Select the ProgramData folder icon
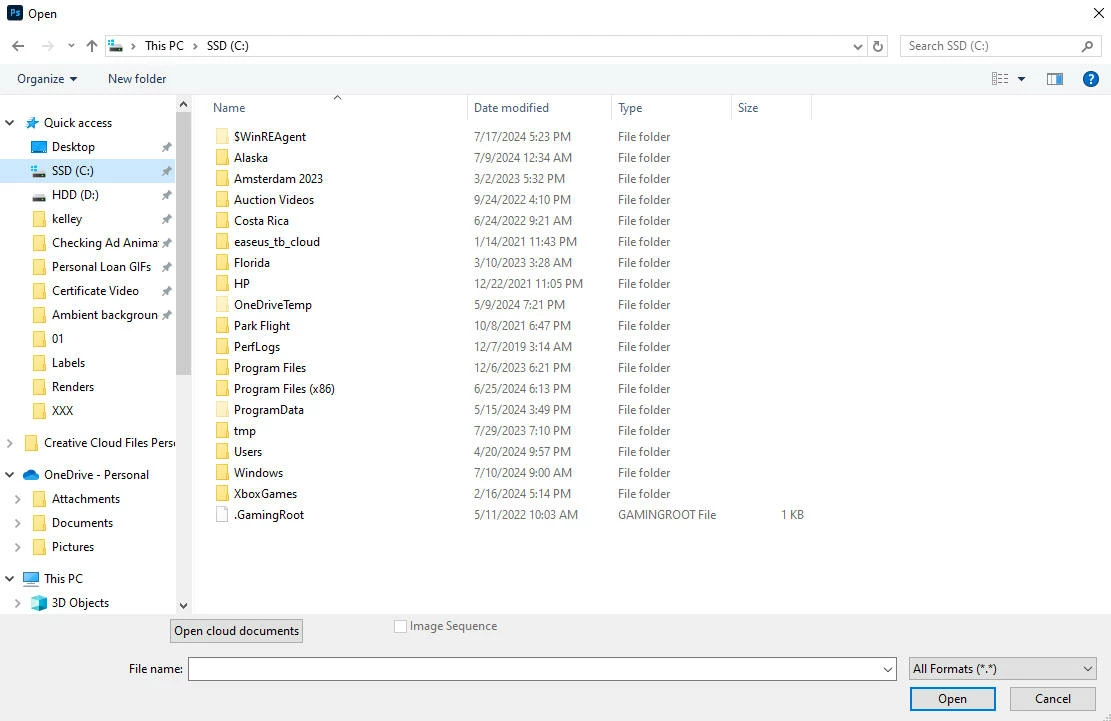This screenshot has height=721, width=1111. [x=222, y=409]
